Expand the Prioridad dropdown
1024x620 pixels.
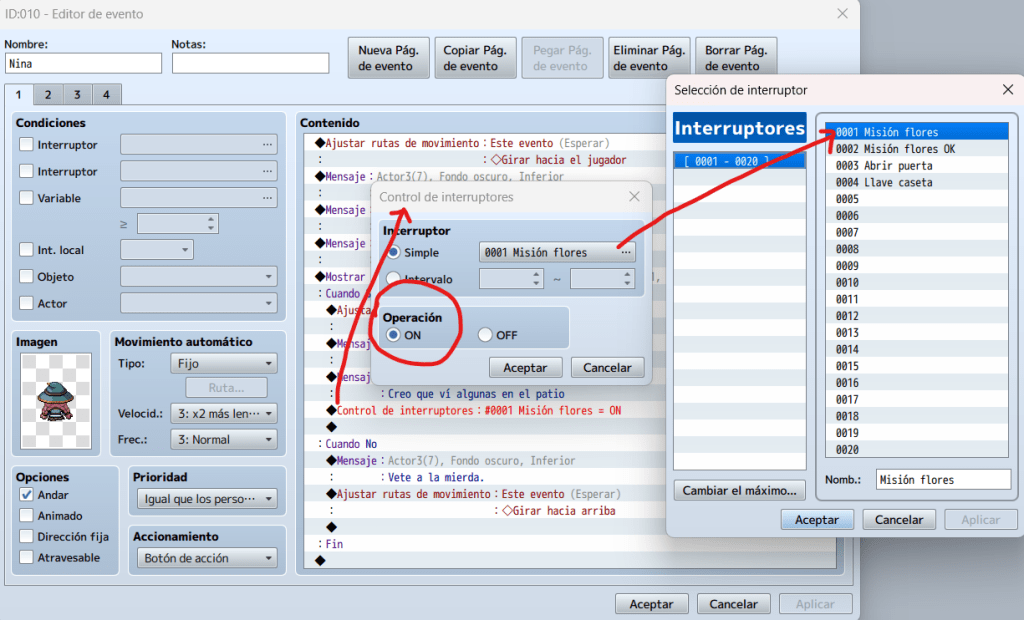pos(206,499)
